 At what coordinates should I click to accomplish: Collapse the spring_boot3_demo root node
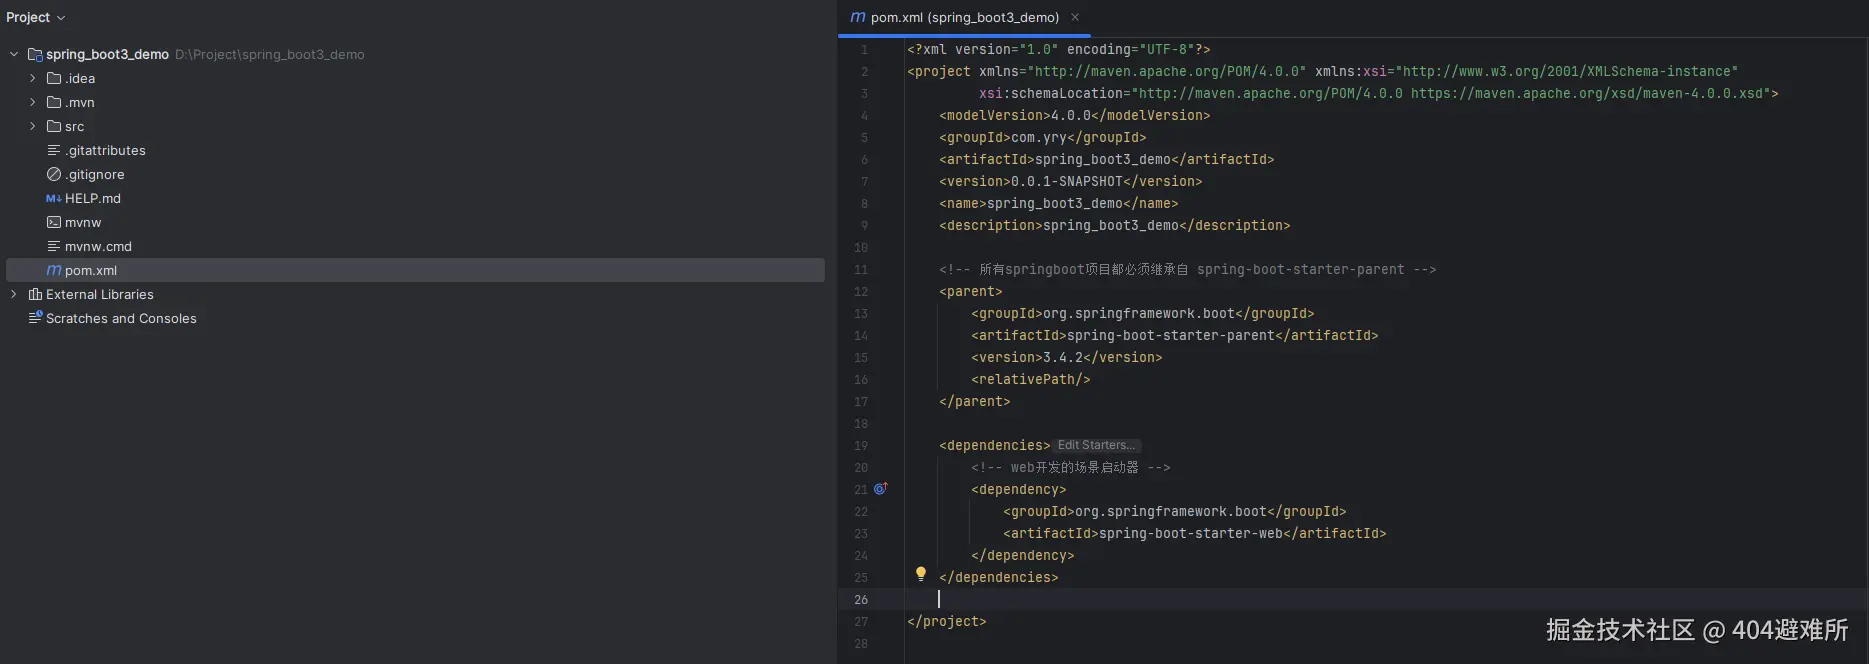pyautogui.click(x=14, y=54)
